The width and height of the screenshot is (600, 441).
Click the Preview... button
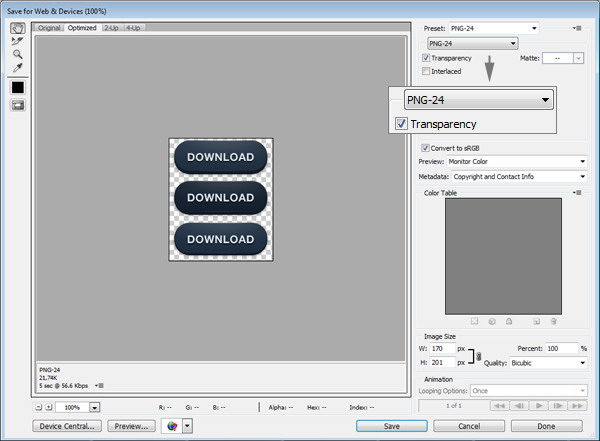(x=131, y=426)
